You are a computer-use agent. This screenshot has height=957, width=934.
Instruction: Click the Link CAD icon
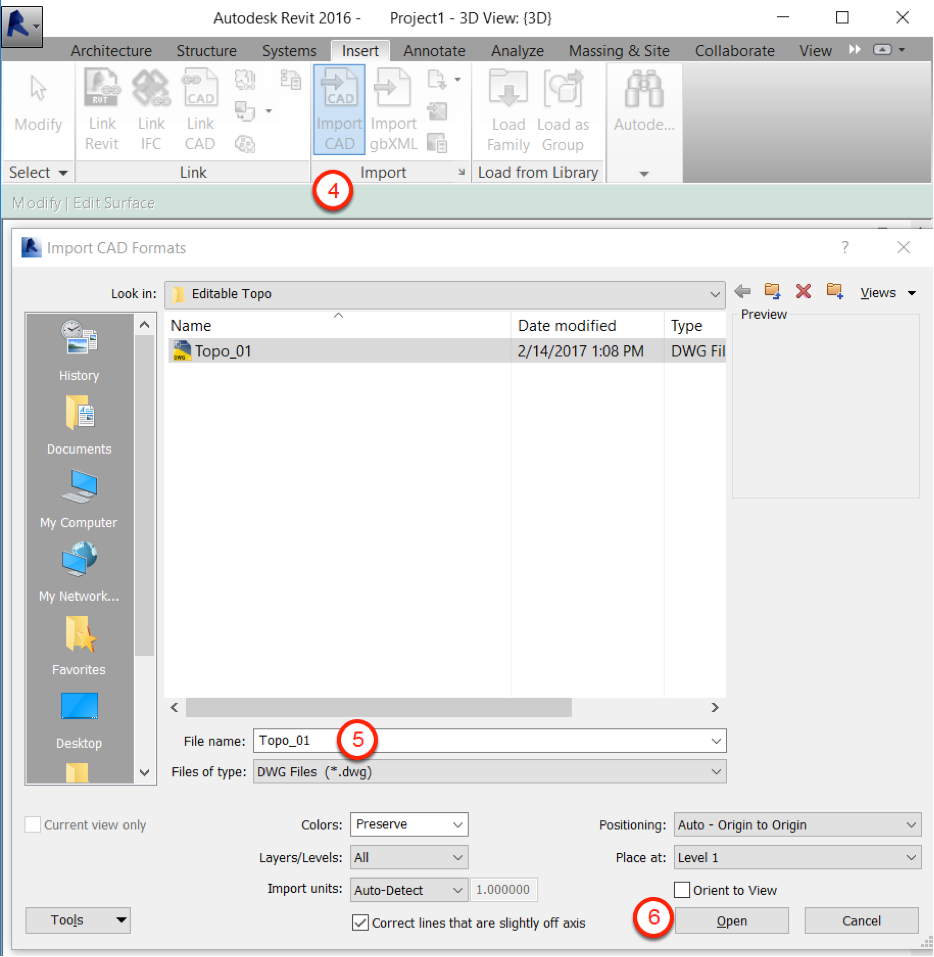coord(200,88)
